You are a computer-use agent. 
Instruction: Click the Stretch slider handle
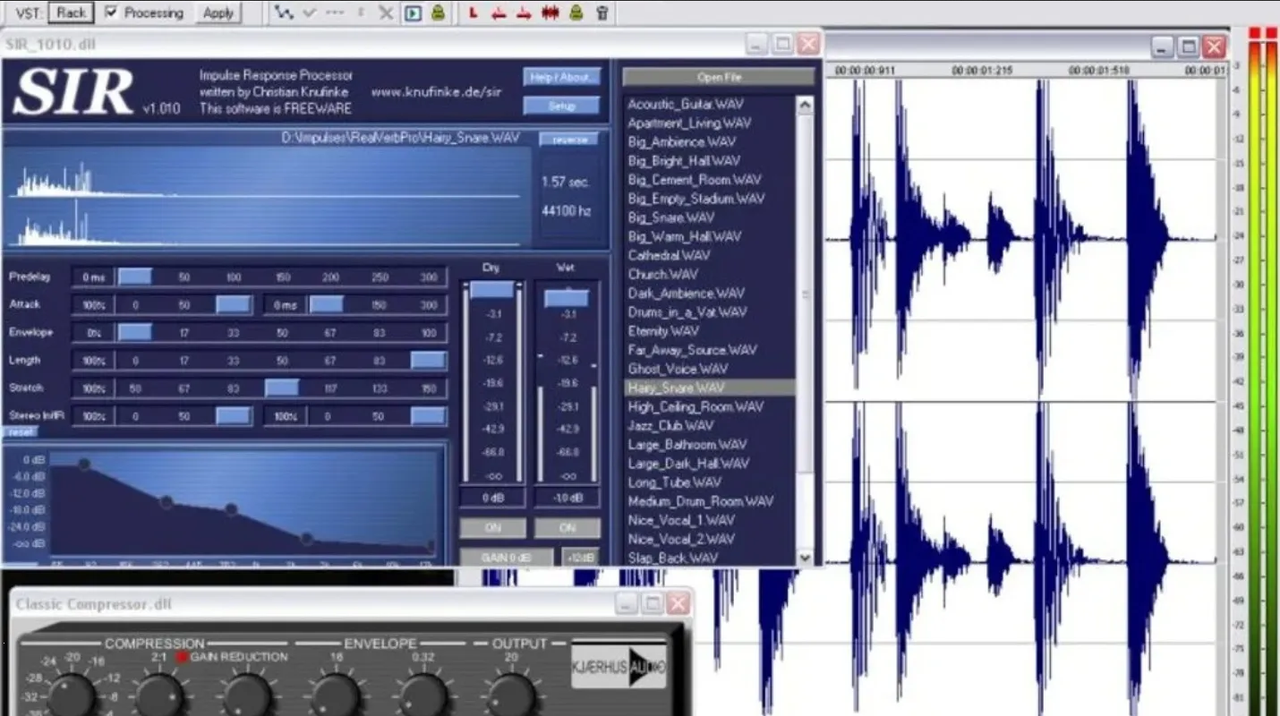click(x=282, y=388)
